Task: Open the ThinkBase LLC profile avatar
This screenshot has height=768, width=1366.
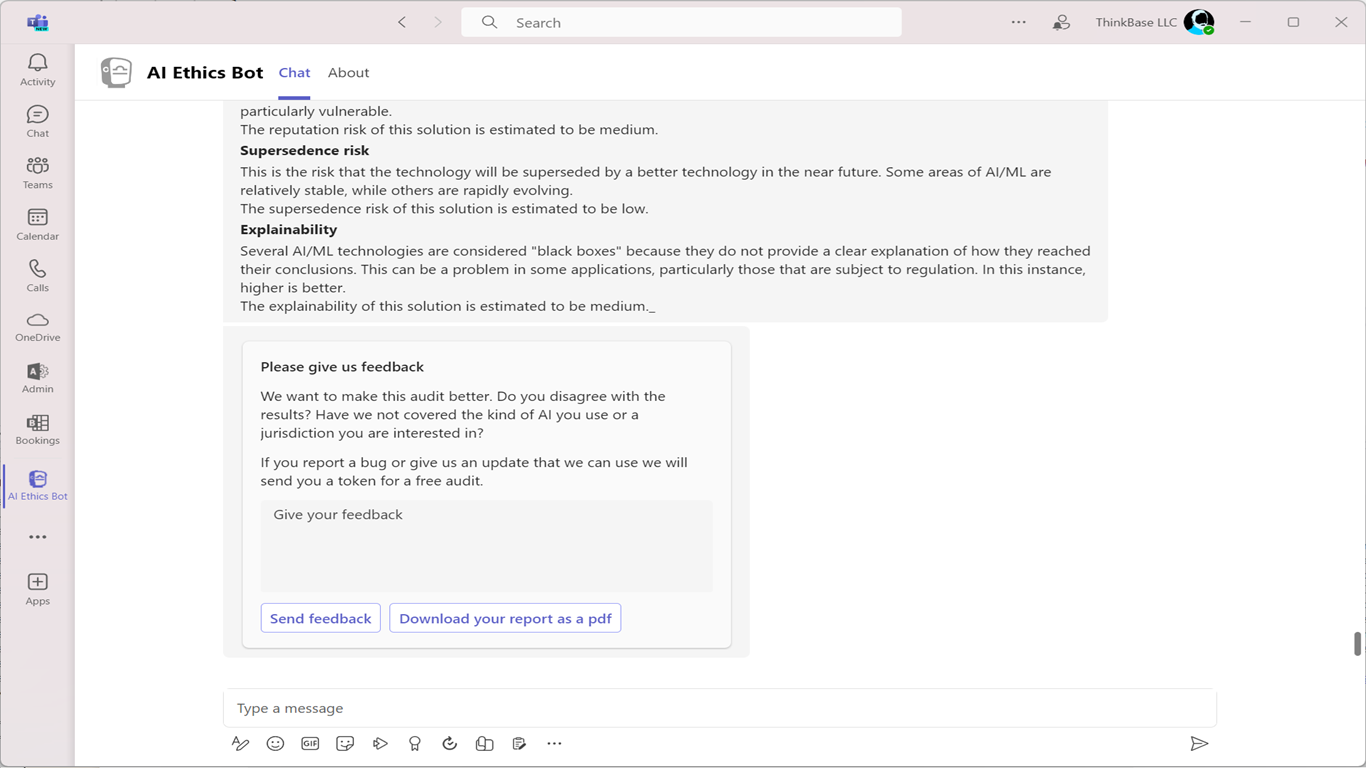Action: coord(1198,22)
